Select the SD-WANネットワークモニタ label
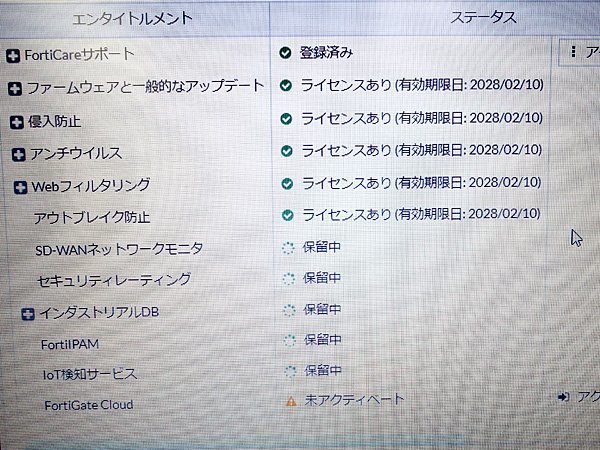 point(119,249)
